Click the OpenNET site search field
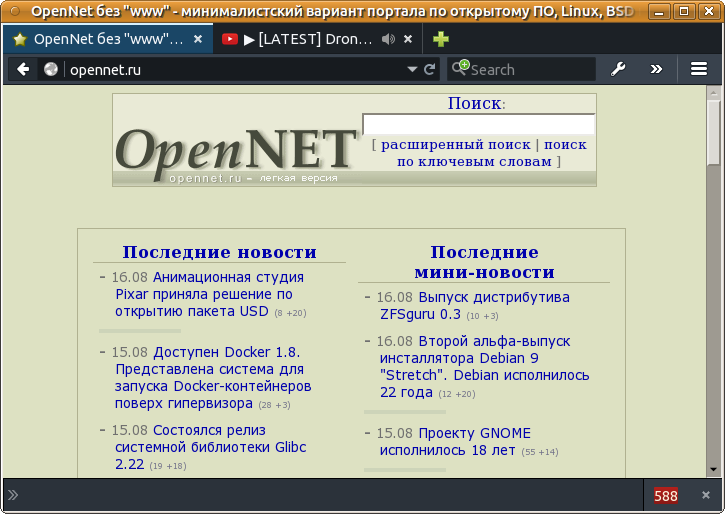 click(x=479, y=124)
